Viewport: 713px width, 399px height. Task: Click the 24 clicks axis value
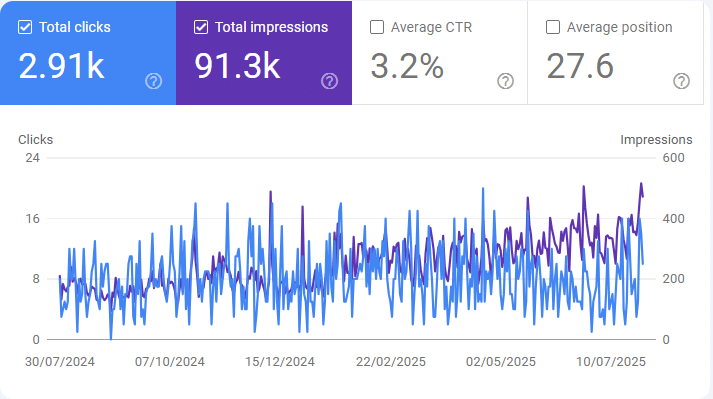tap(33, 158)
